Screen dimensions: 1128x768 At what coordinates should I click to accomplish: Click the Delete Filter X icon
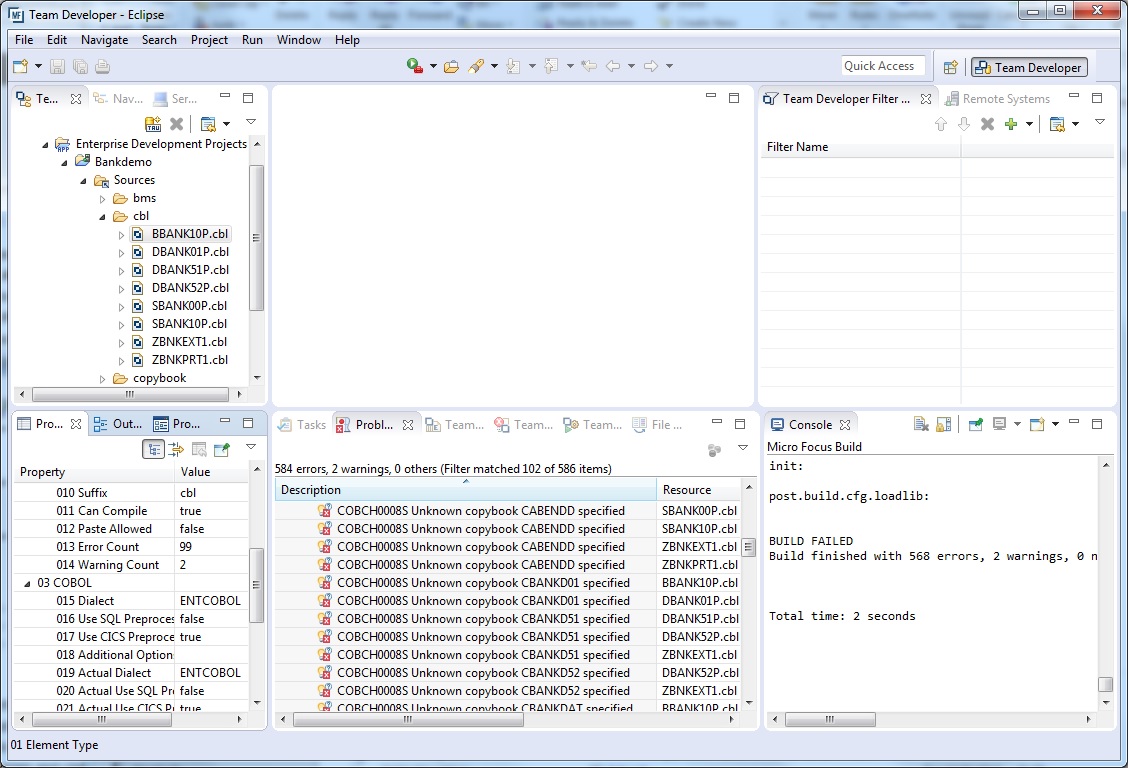(988, 124)
